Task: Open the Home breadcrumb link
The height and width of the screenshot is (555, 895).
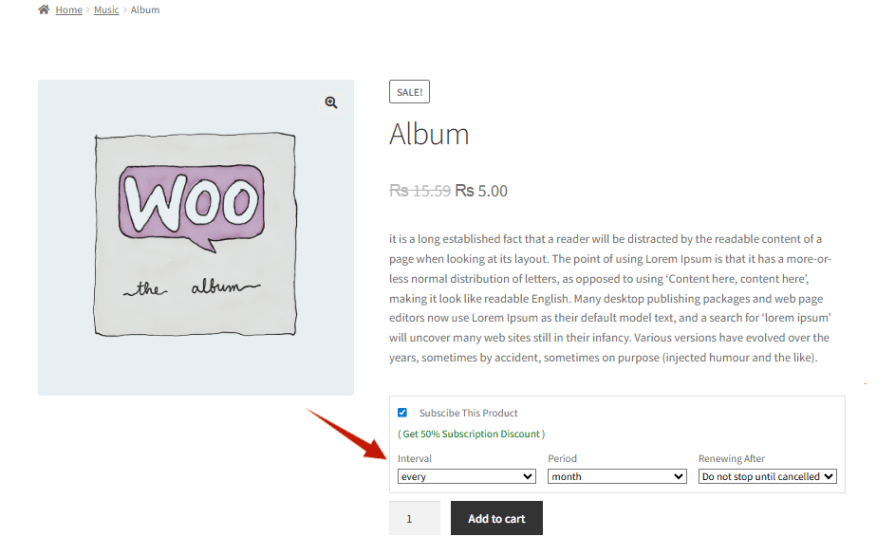Action: (x=69, y=10)
